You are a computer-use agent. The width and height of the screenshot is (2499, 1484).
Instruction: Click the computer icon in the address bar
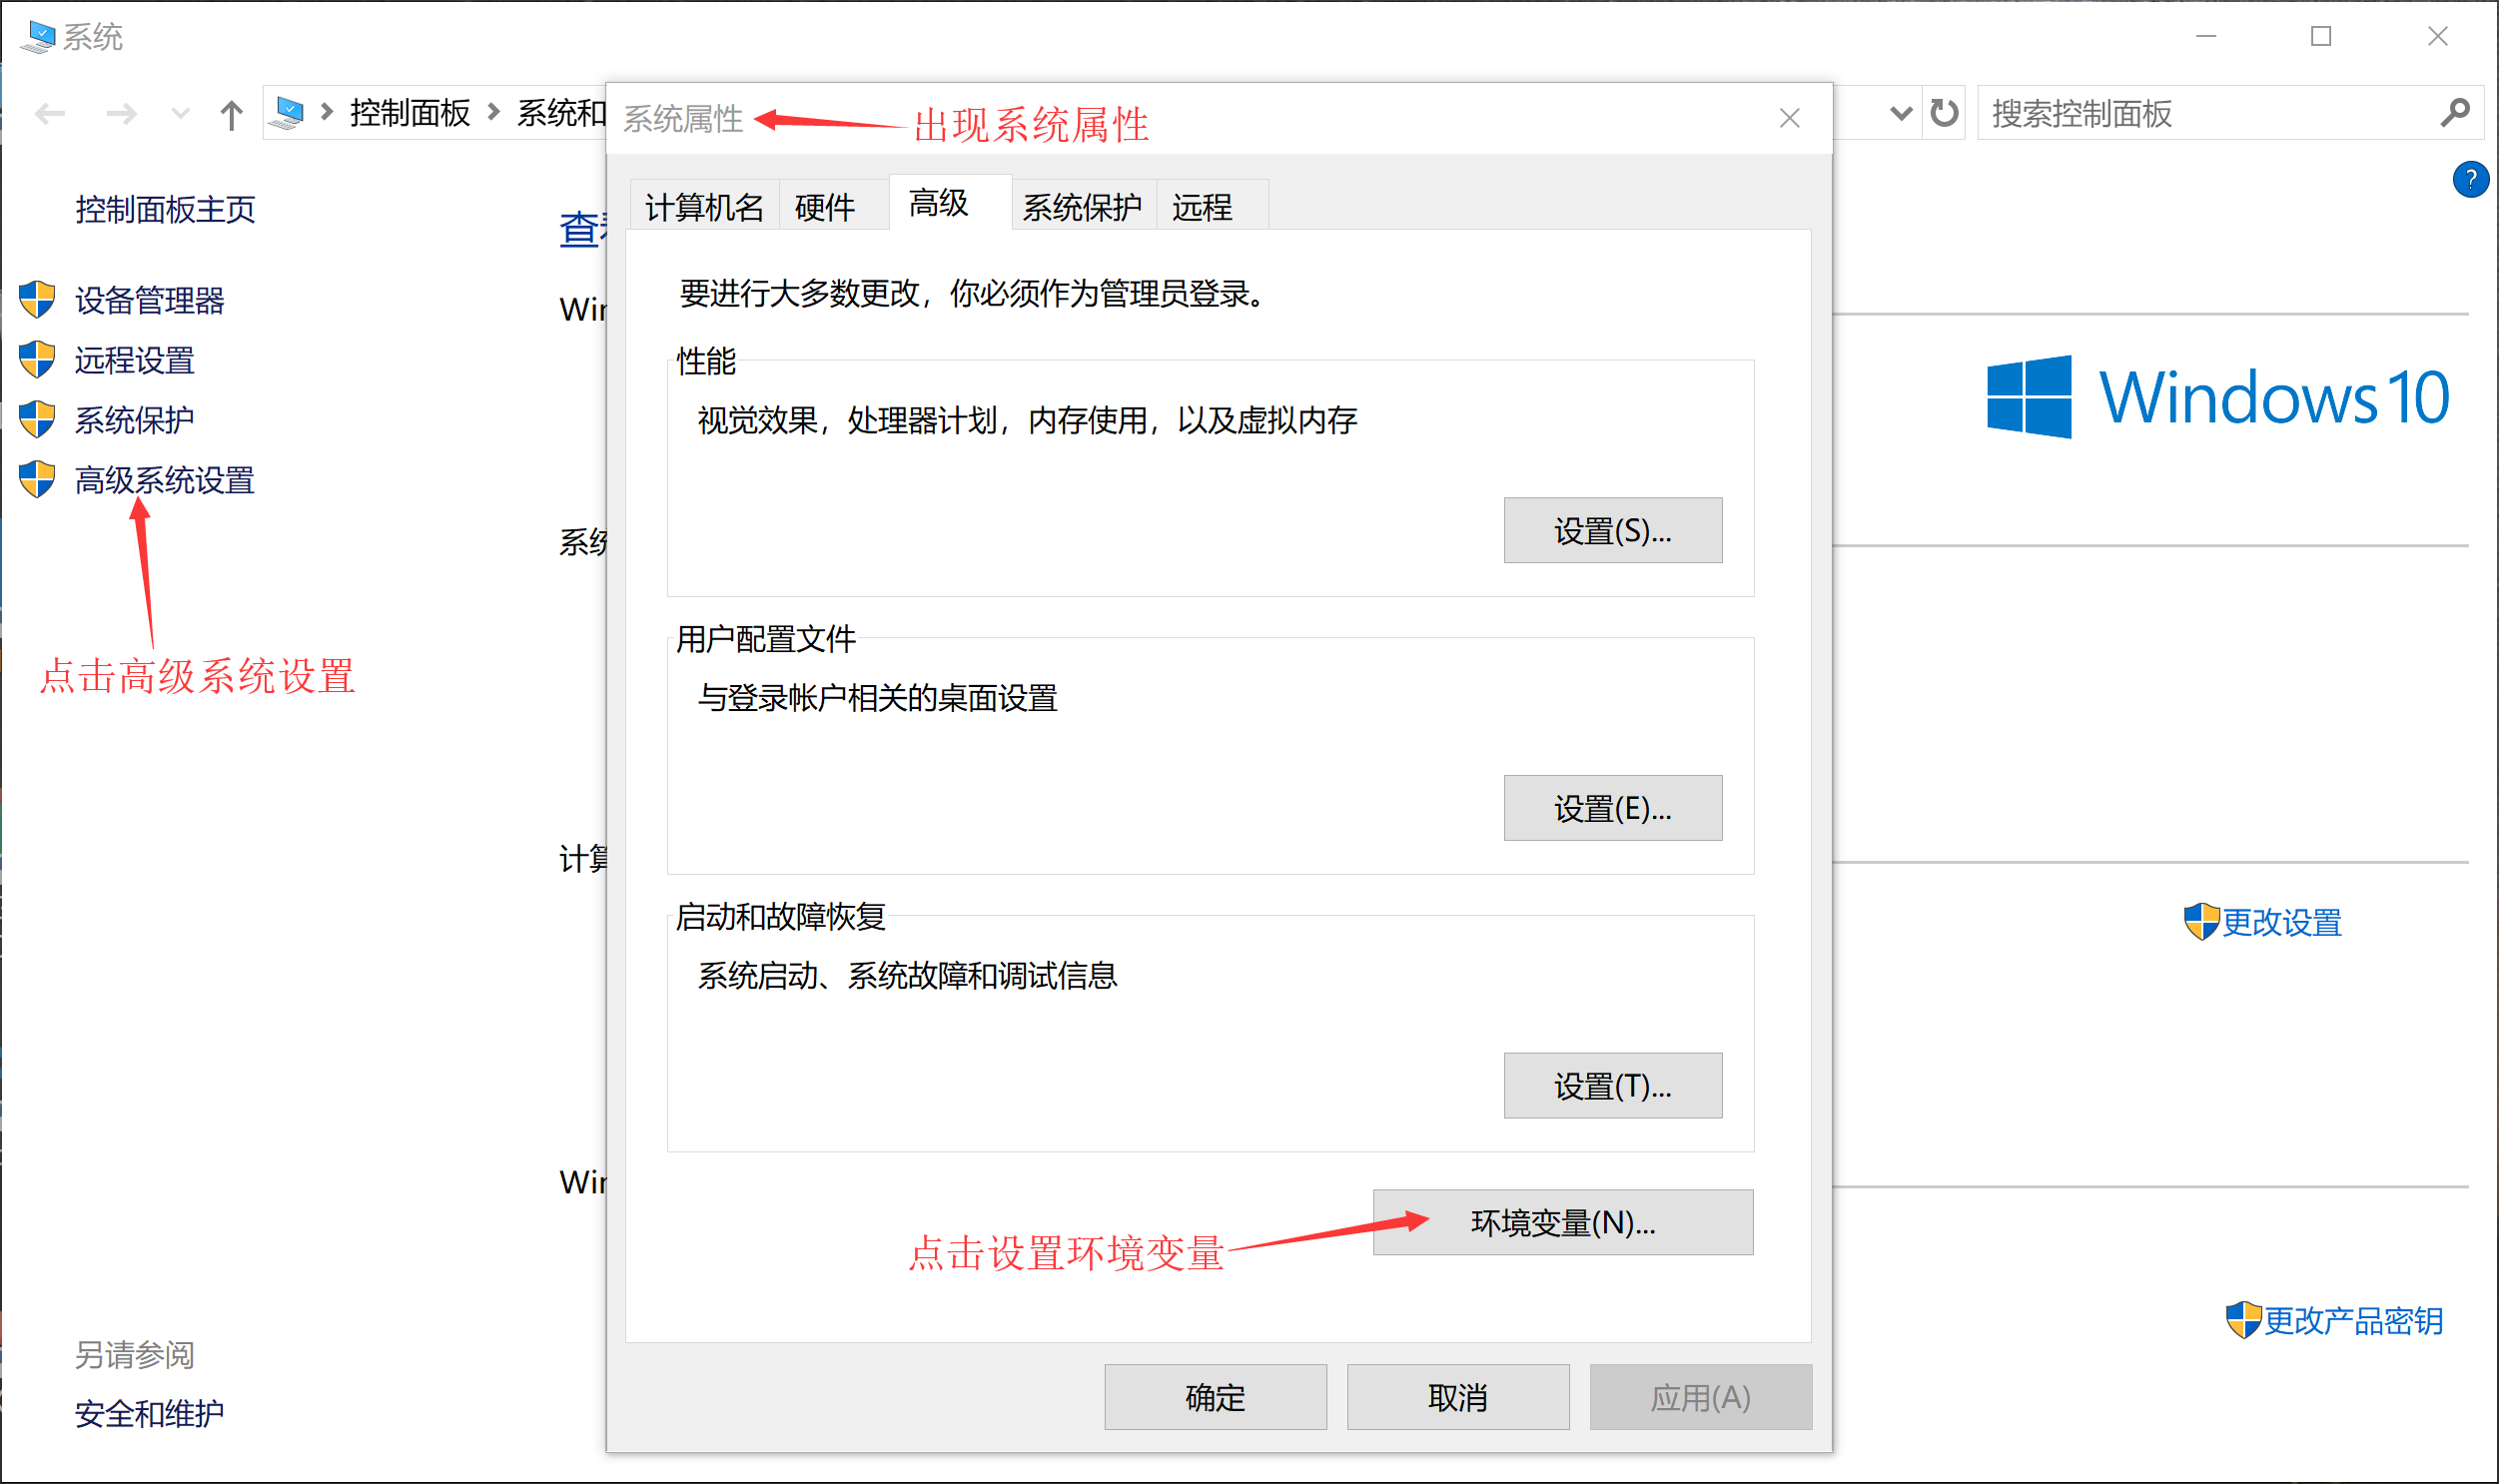pyautogui.click(x=287, y=113)
